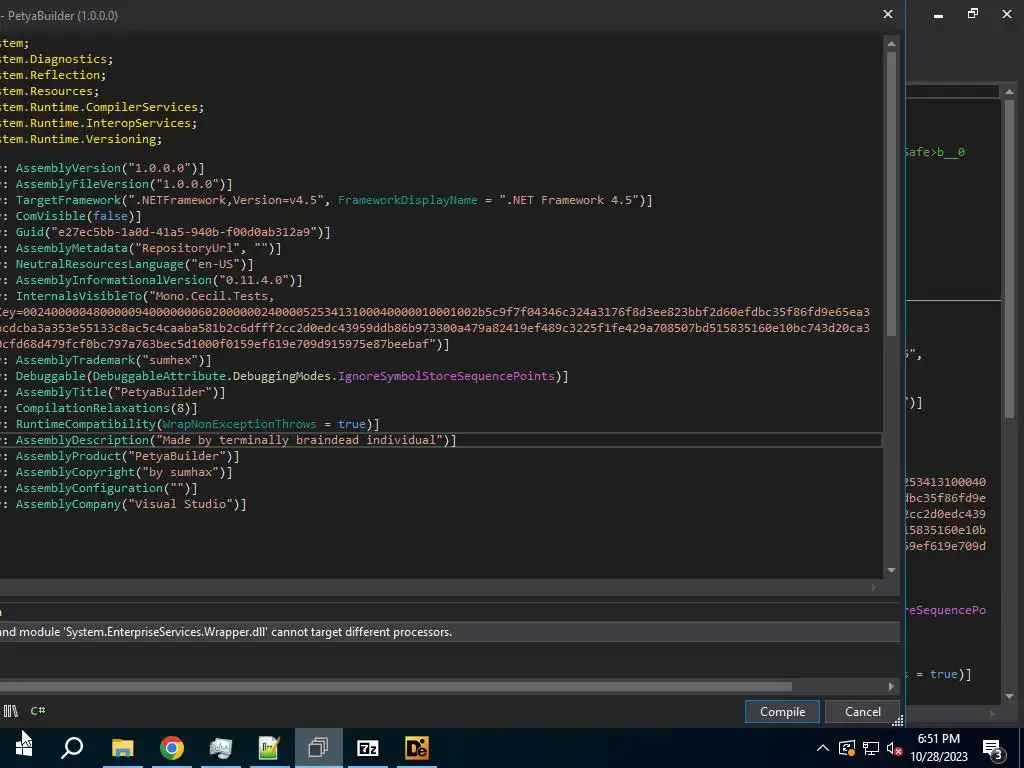Open the system monitor app in the taskbar
This screenshot has width=1024, height=768.
tap(221, 748)
